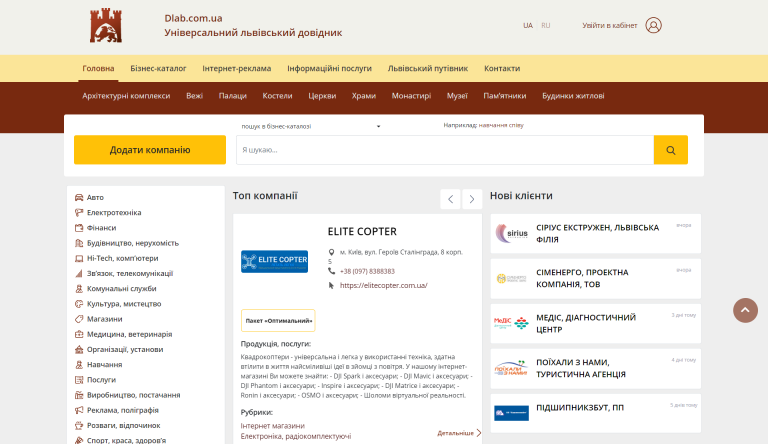The width and height of the screenshot is (768, 444).
Task: Click the Dlab castle lion logo
Action: [106, 25]
